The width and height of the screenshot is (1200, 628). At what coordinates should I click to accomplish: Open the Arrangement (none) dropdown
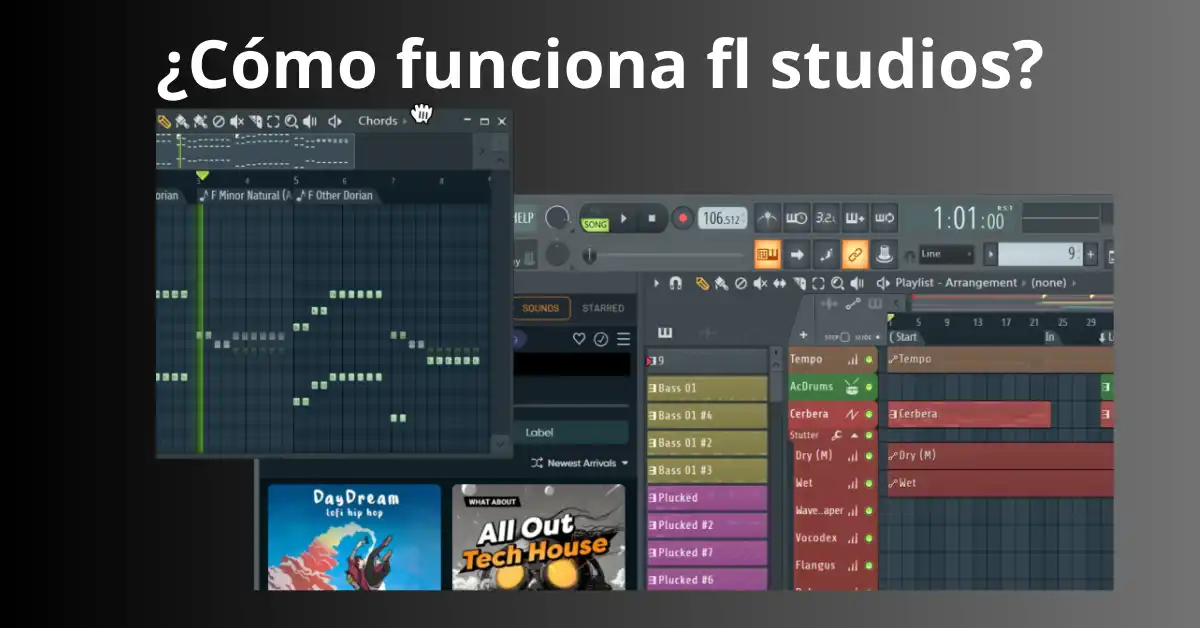coord(1048,283)
